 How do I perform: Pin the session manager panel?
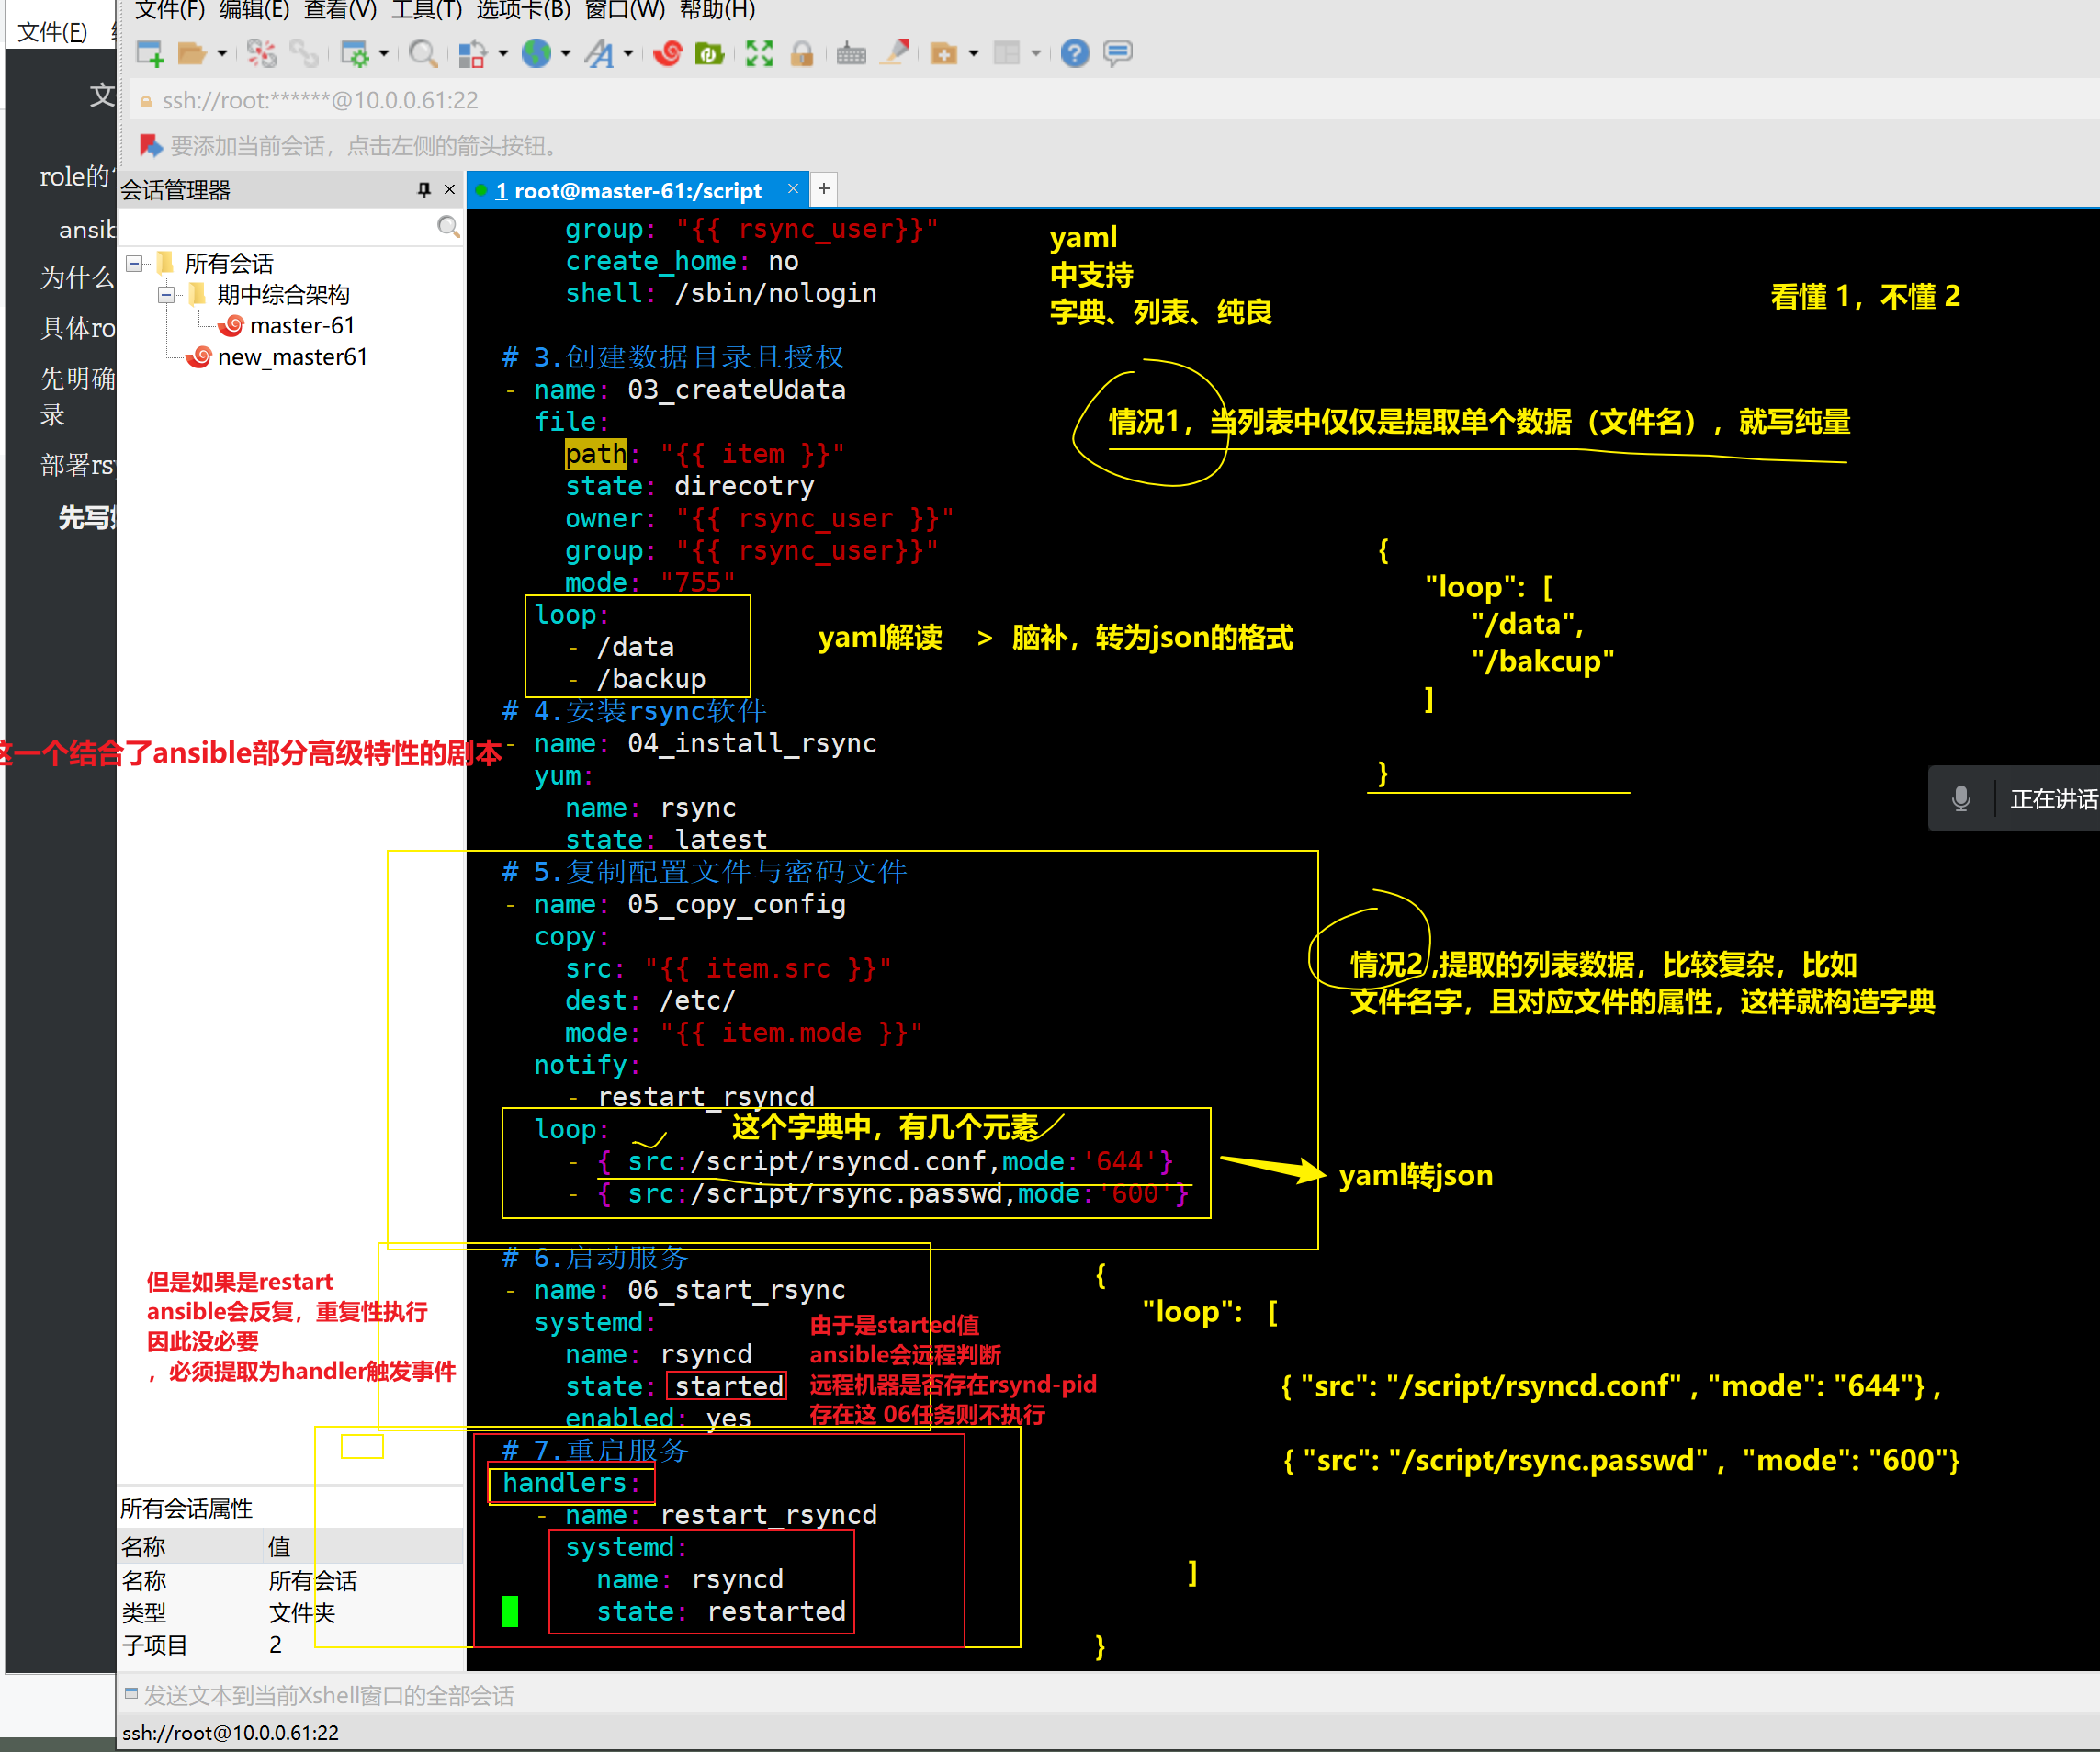pos(424,189)
